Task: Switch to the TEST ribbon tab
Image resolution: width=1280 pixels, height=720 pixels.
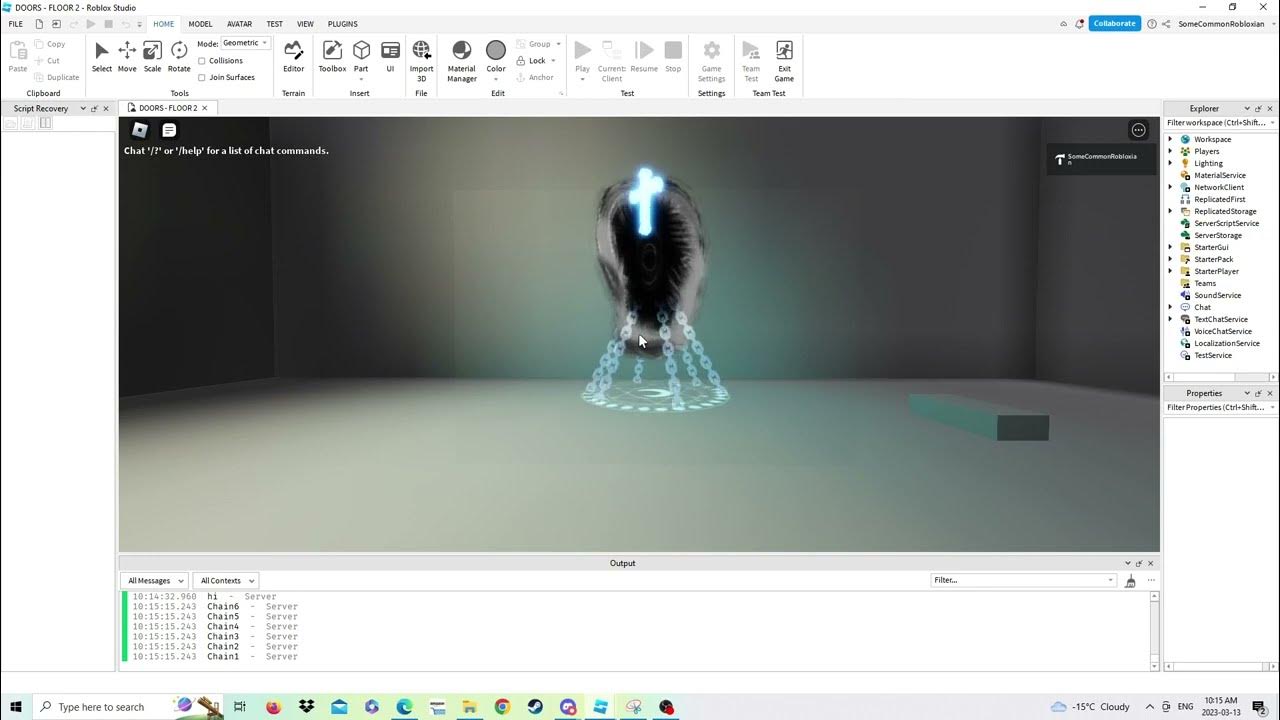Action: [274, 24]
